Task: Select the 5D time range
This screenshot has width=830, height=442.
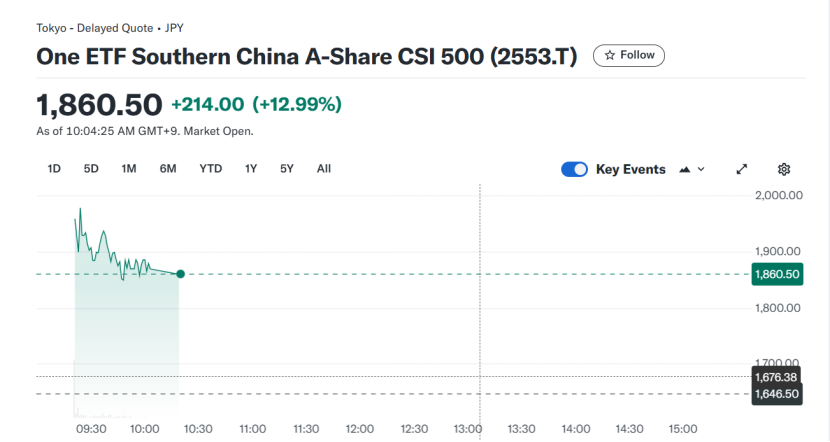Action: [x=91, y=169]
